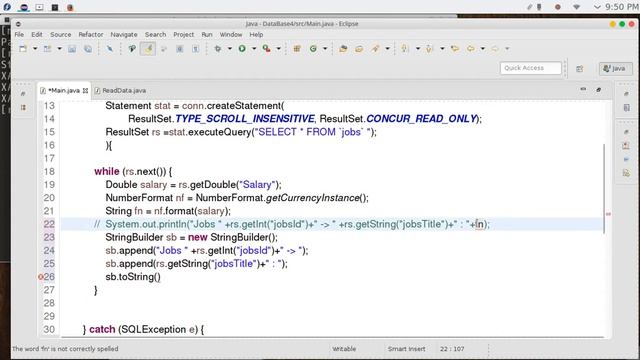Open the Edit menu

[x=37, y=35]
